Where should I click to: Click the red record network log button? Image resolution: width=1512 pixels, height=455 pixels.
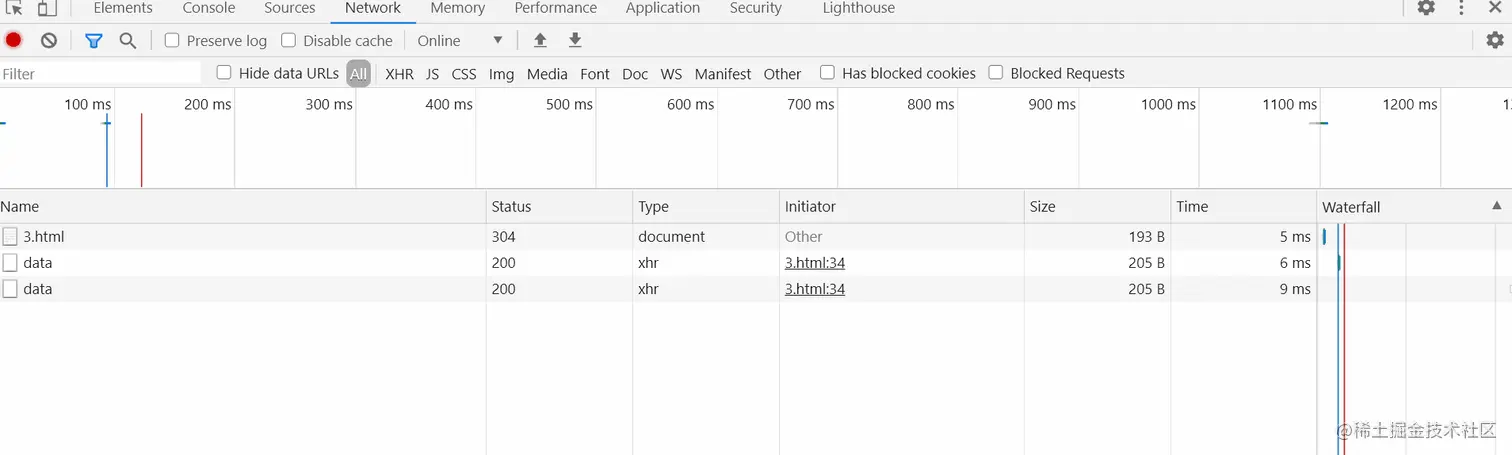pos(13,40)
